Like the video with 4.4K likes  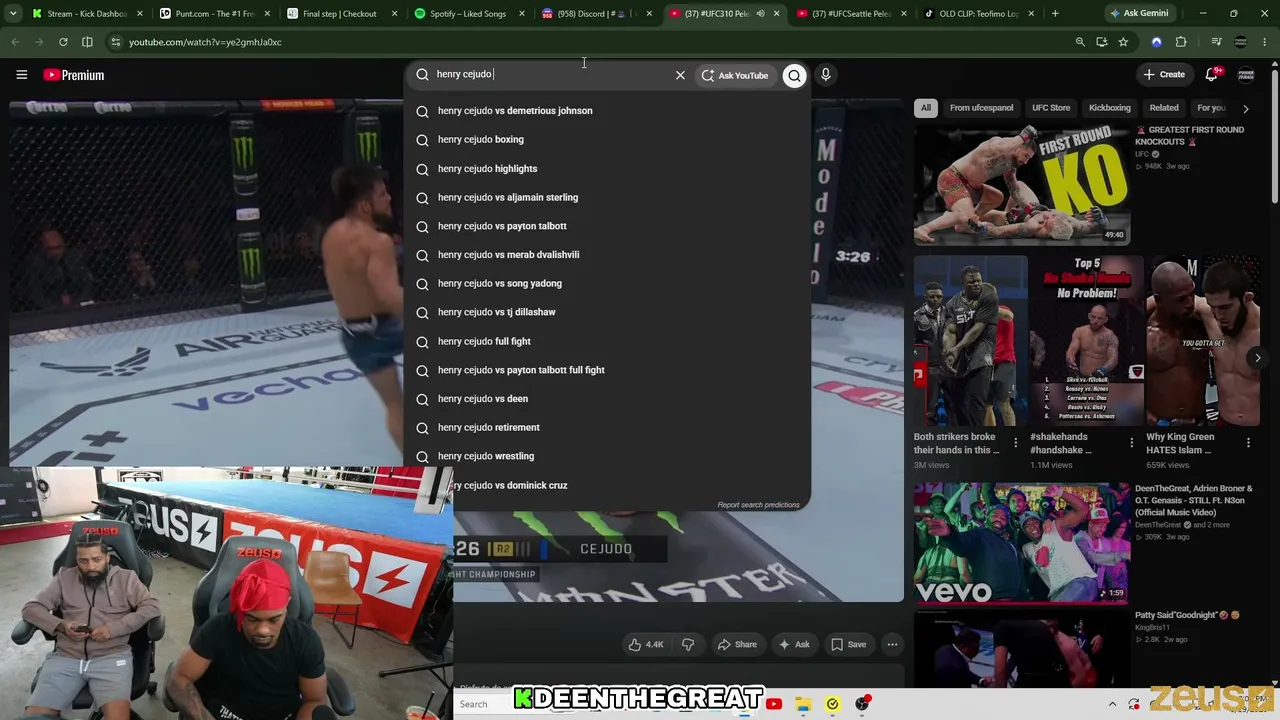[x=645, y=645]
